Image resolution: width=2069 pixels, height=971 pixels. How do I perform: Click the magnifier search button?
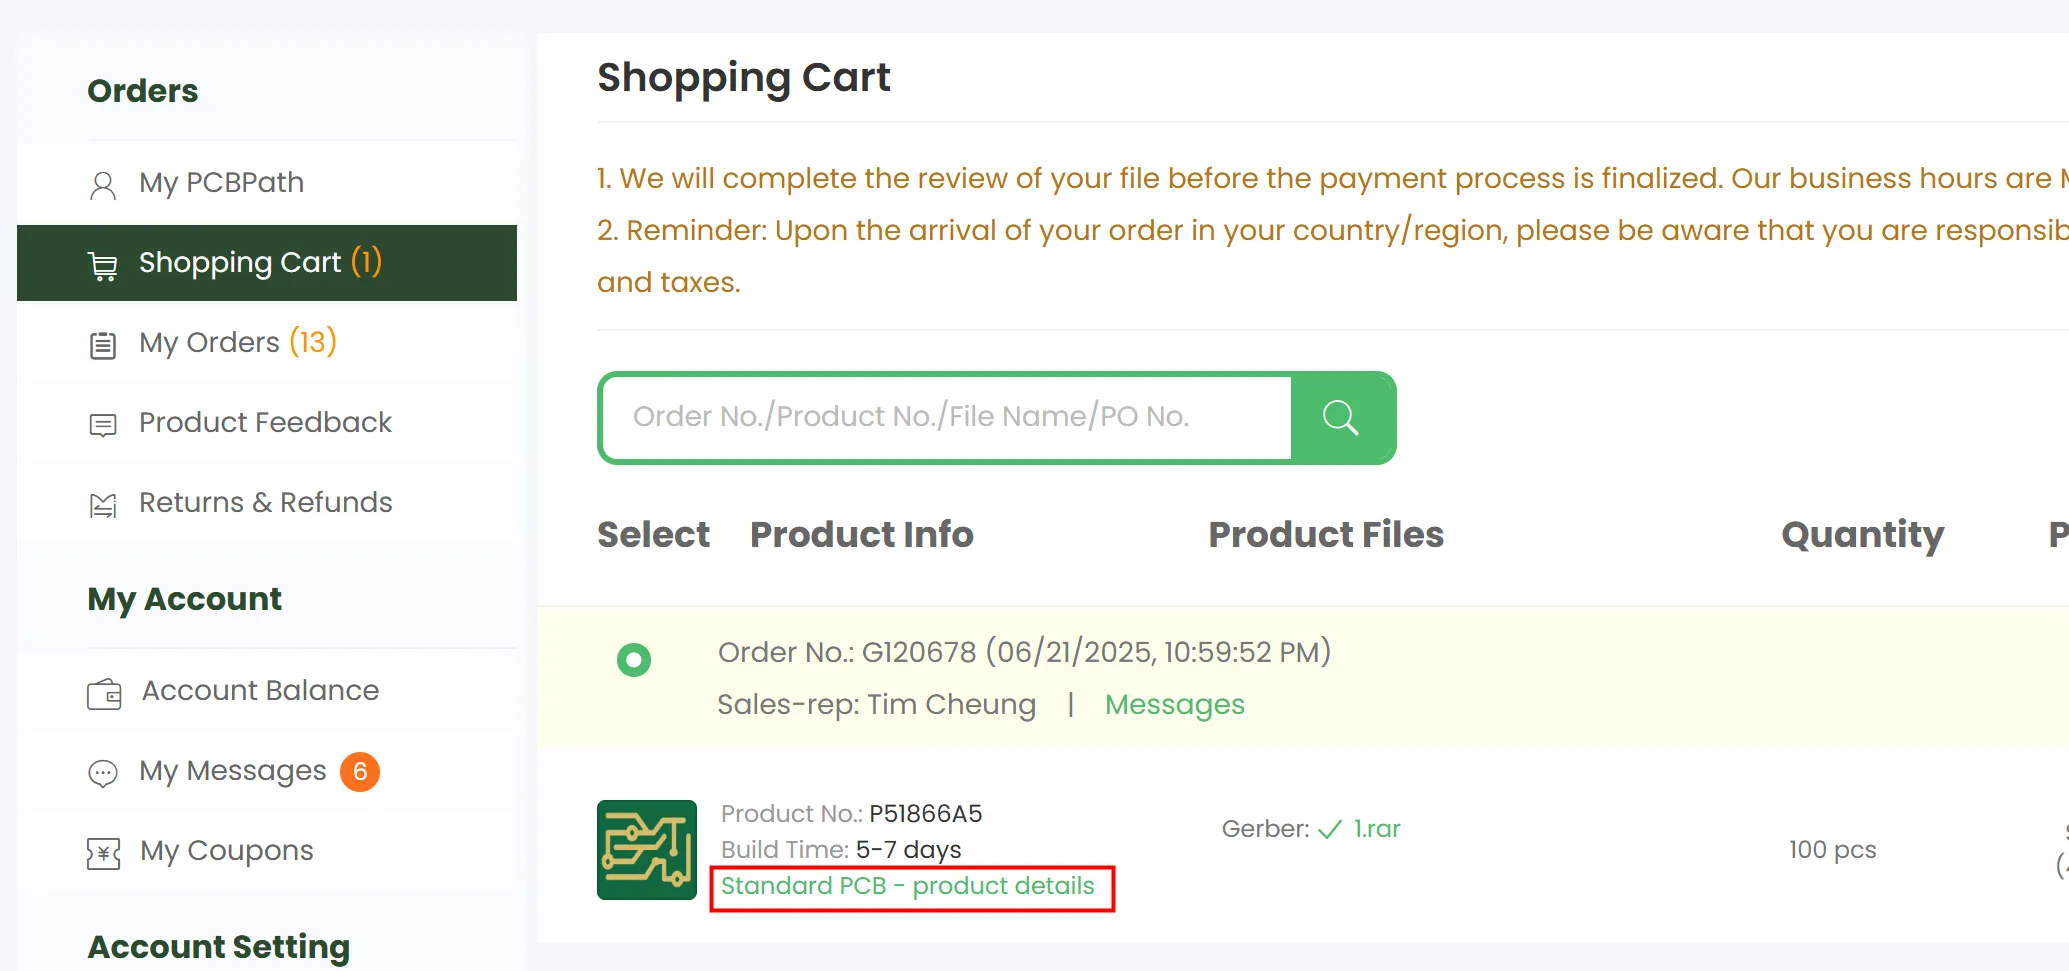[1341, 418]
